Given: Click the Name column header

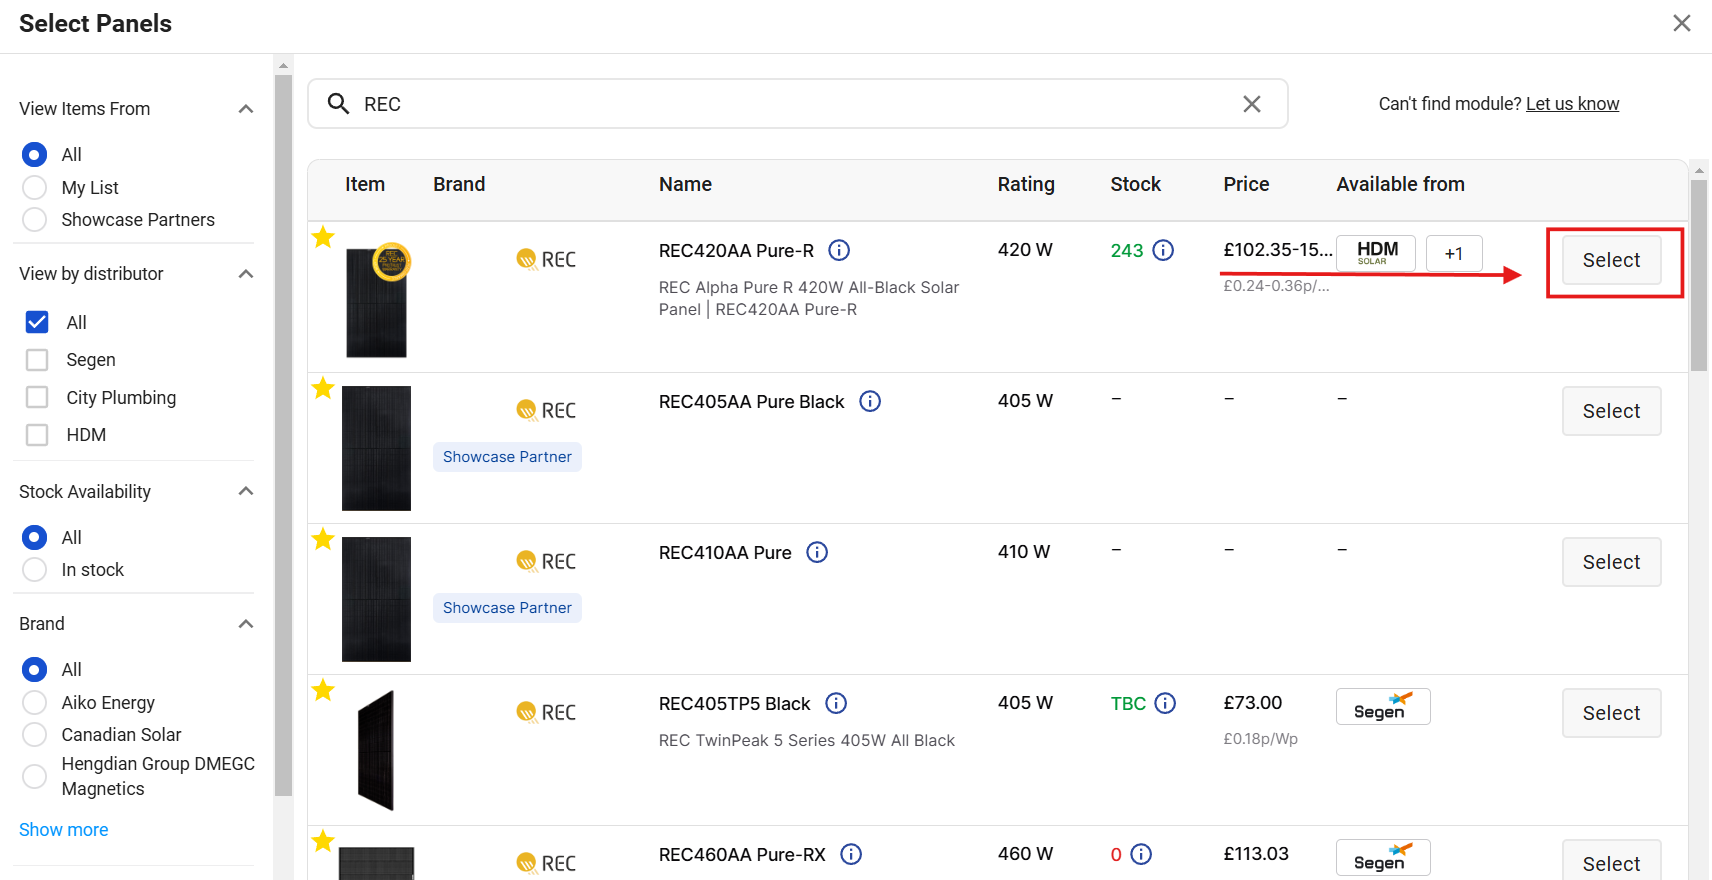Looking at the screenshot, I should tap(685, 184).
